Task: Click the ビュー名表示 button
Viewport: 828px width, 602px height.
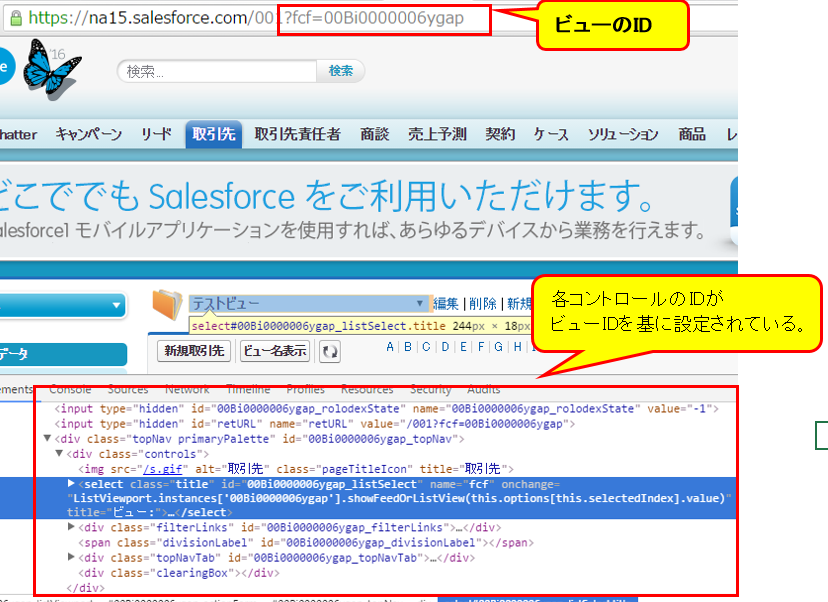Action: 275,351
